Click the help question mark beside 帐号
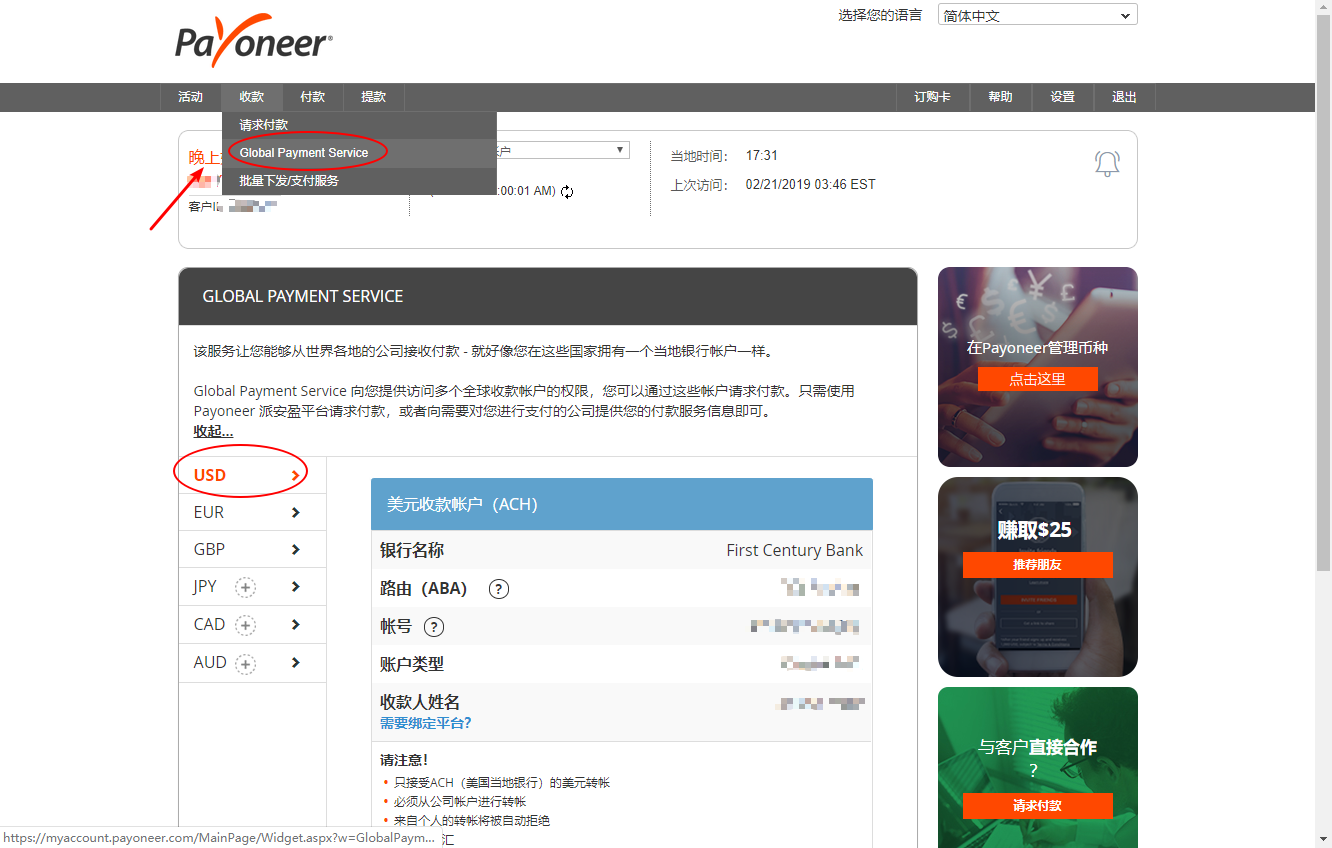This screenshot has width=1332, height=848. pyautogui.click(x=433, y=627)
